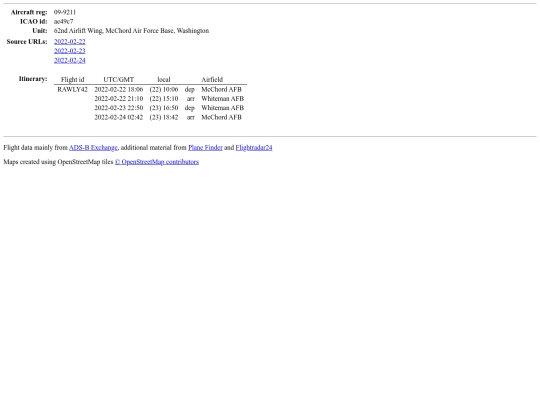Click the RAWLY42 flight id cell
540x405 pixels.
(72, 90)
